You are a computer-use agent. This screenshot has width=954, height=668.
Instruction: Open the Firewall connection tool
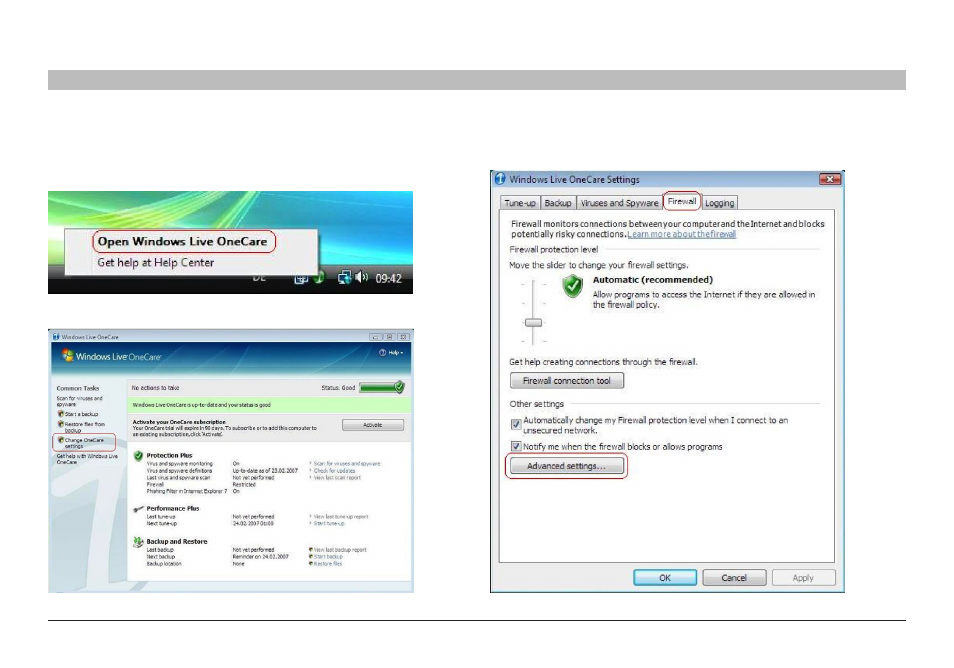click(x=566, y=381)
